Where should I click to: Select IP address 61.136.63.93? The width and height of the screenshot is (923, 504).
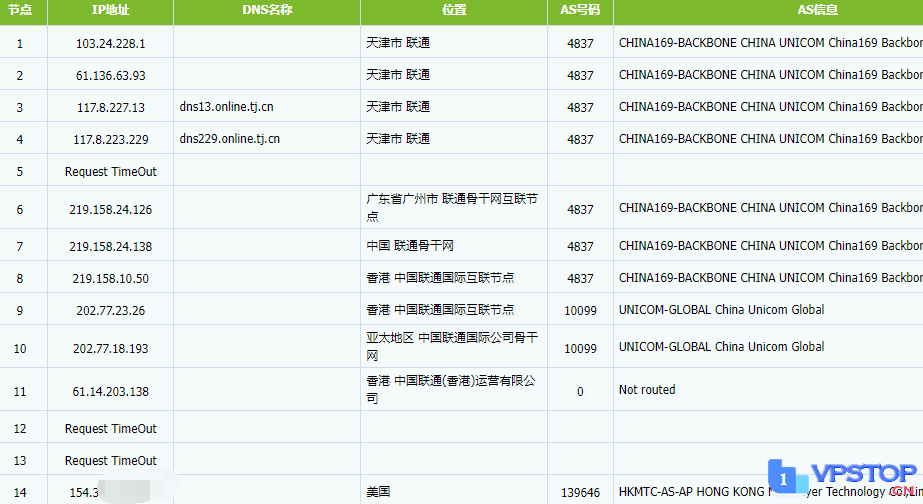point(111,75)
